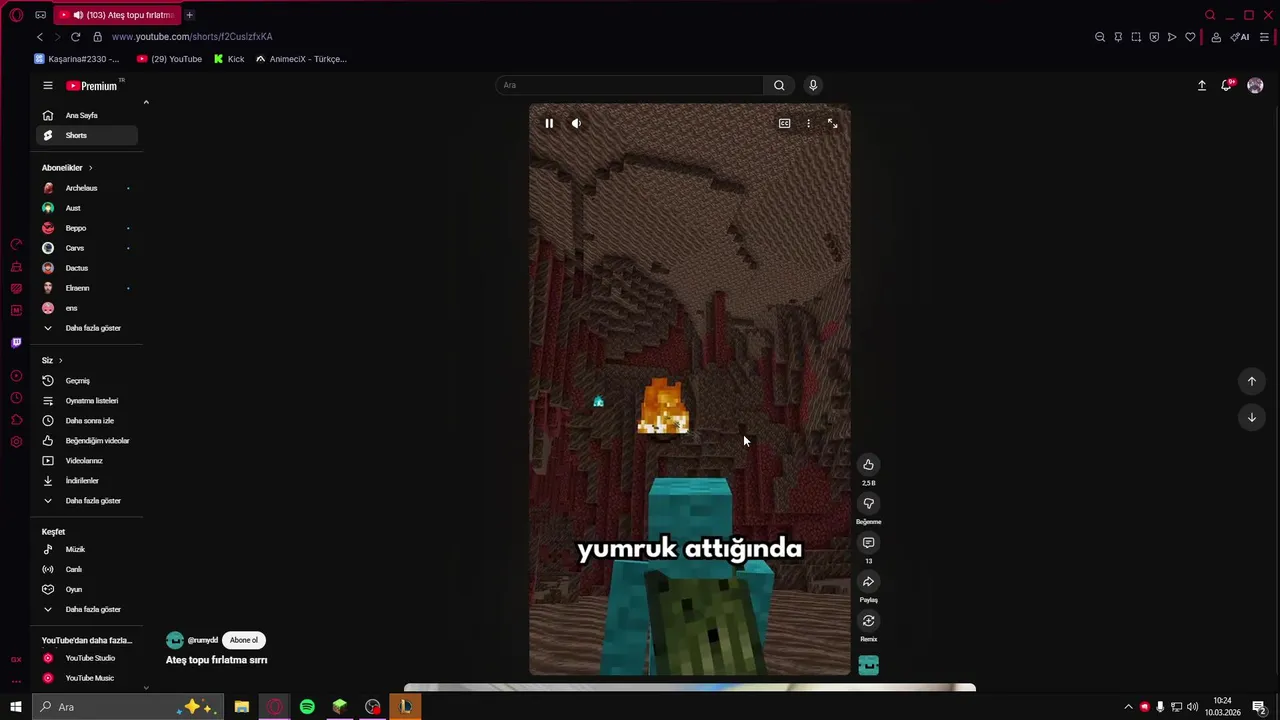
Task: Open the ad blocker shield icon
Action: click(1154, 37)
